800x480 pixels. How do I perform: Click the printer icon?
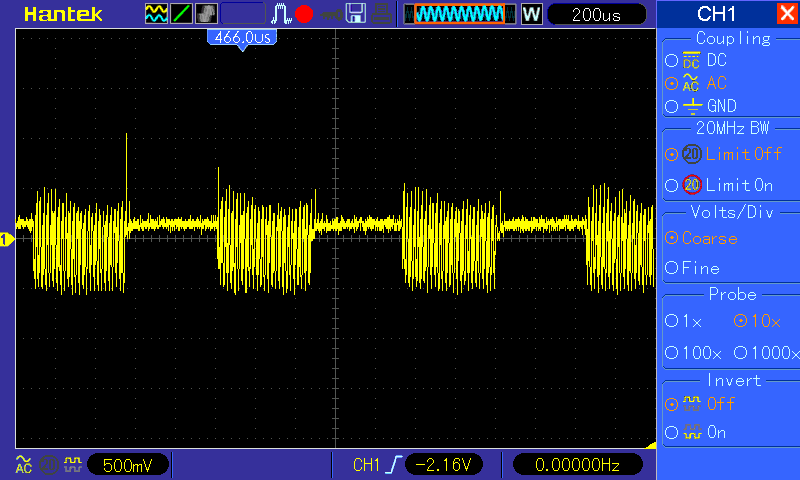[x=382, y=14]
